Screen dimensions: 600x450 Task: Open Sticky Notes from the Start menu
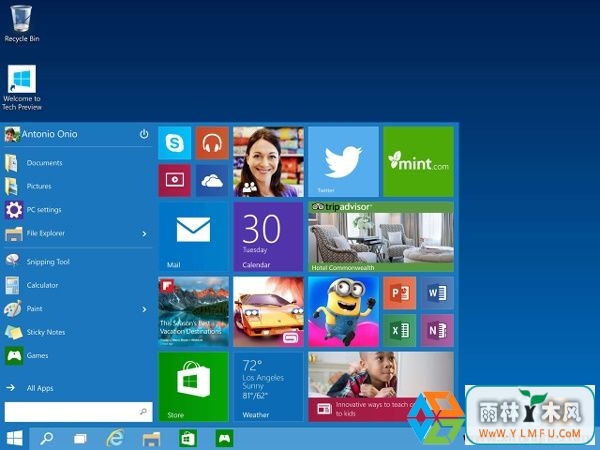(78, 332)
